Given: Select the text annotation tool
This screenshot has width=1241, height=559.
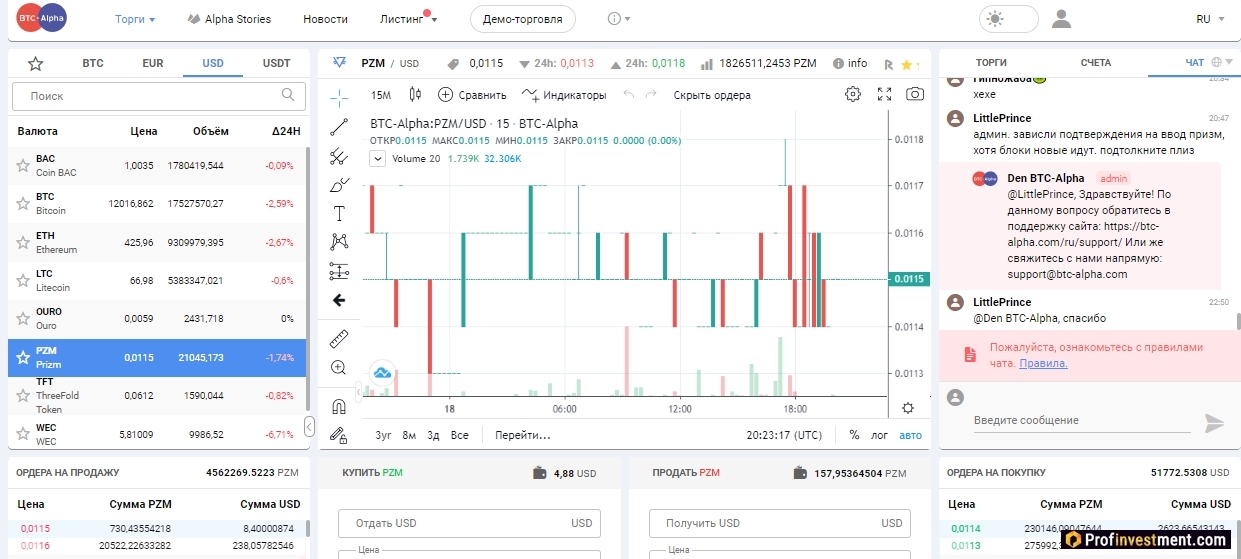Looking at the screenshot, I should pos(339,213).
